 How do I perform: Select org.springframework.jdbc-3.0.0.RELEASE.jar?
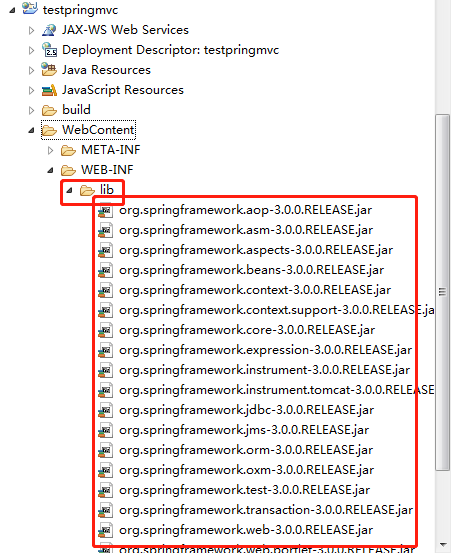(x=246, y=411)
